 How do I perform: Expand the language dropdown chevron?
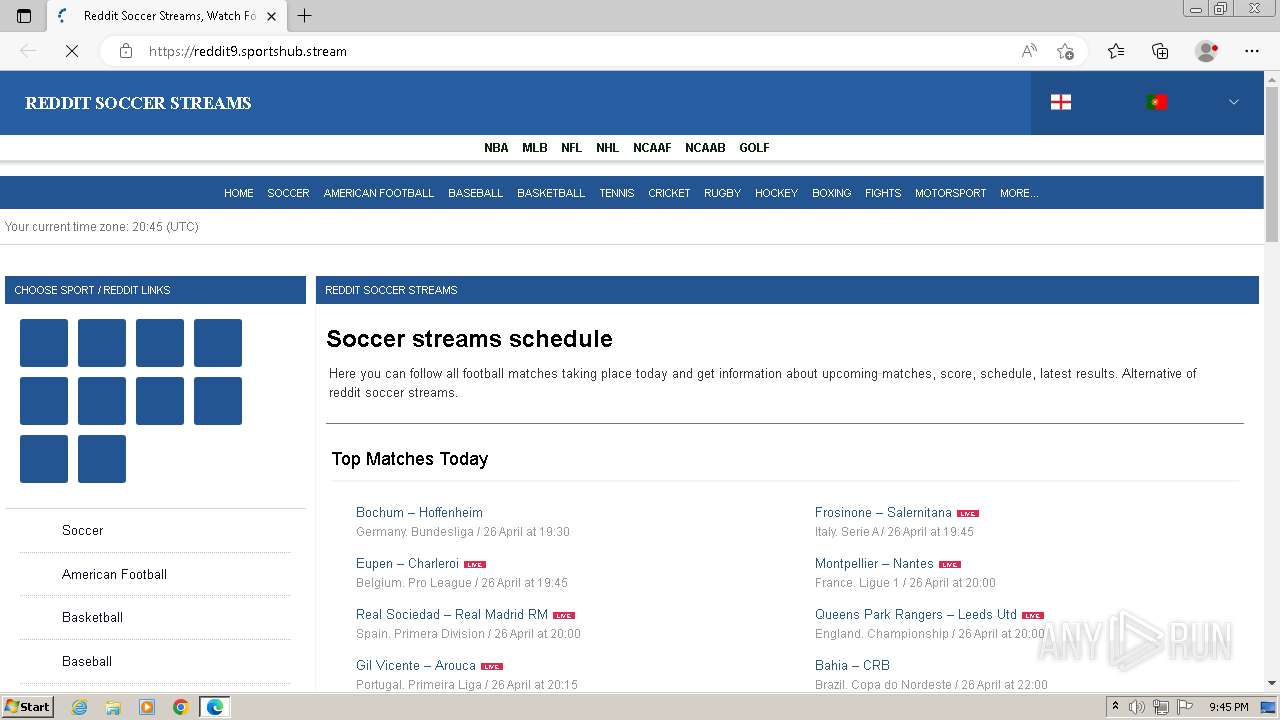[1233, 102]
